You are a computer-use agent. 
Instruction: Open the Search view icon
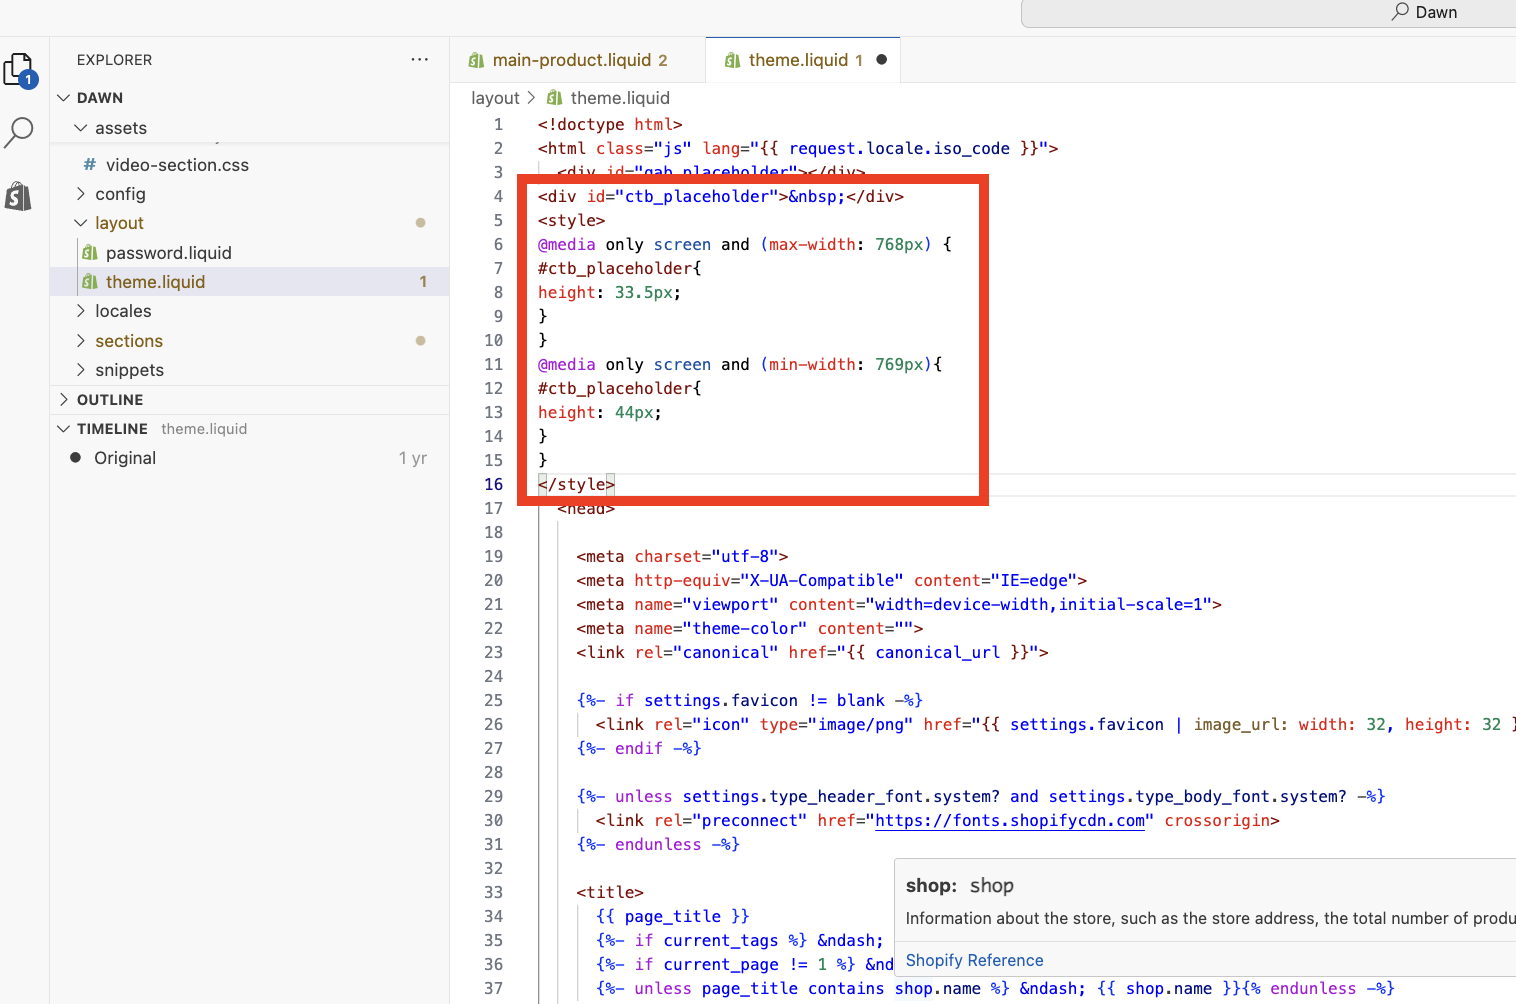coord(19,132)
